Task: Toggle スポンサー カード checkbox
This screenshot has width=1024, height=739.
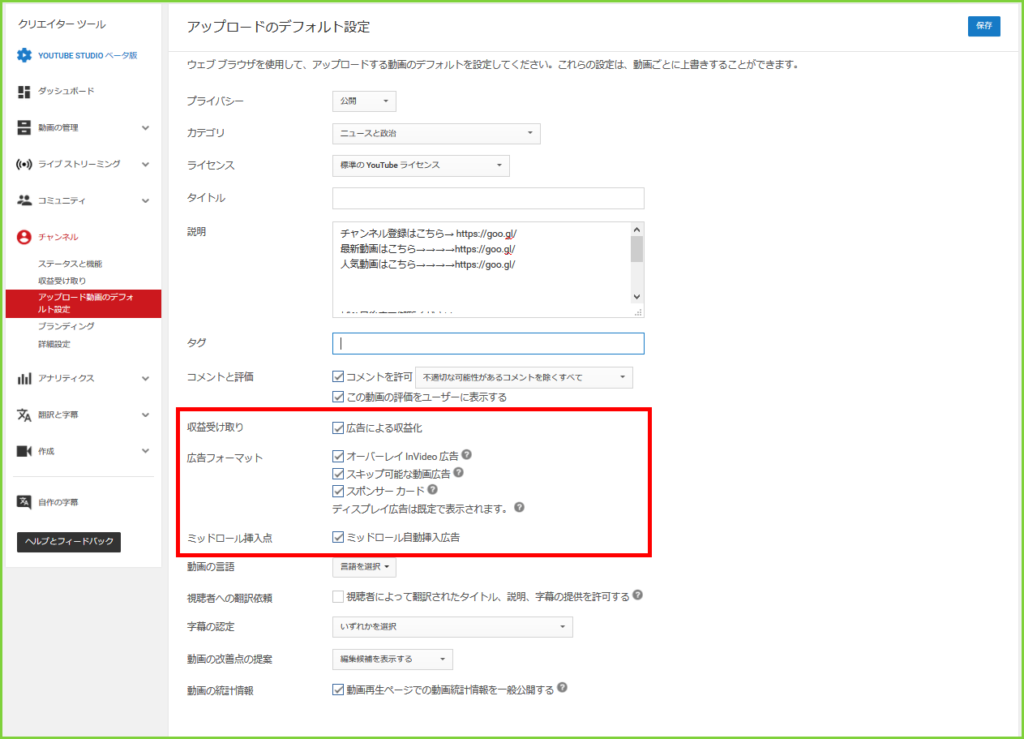Action: [338, 491]
